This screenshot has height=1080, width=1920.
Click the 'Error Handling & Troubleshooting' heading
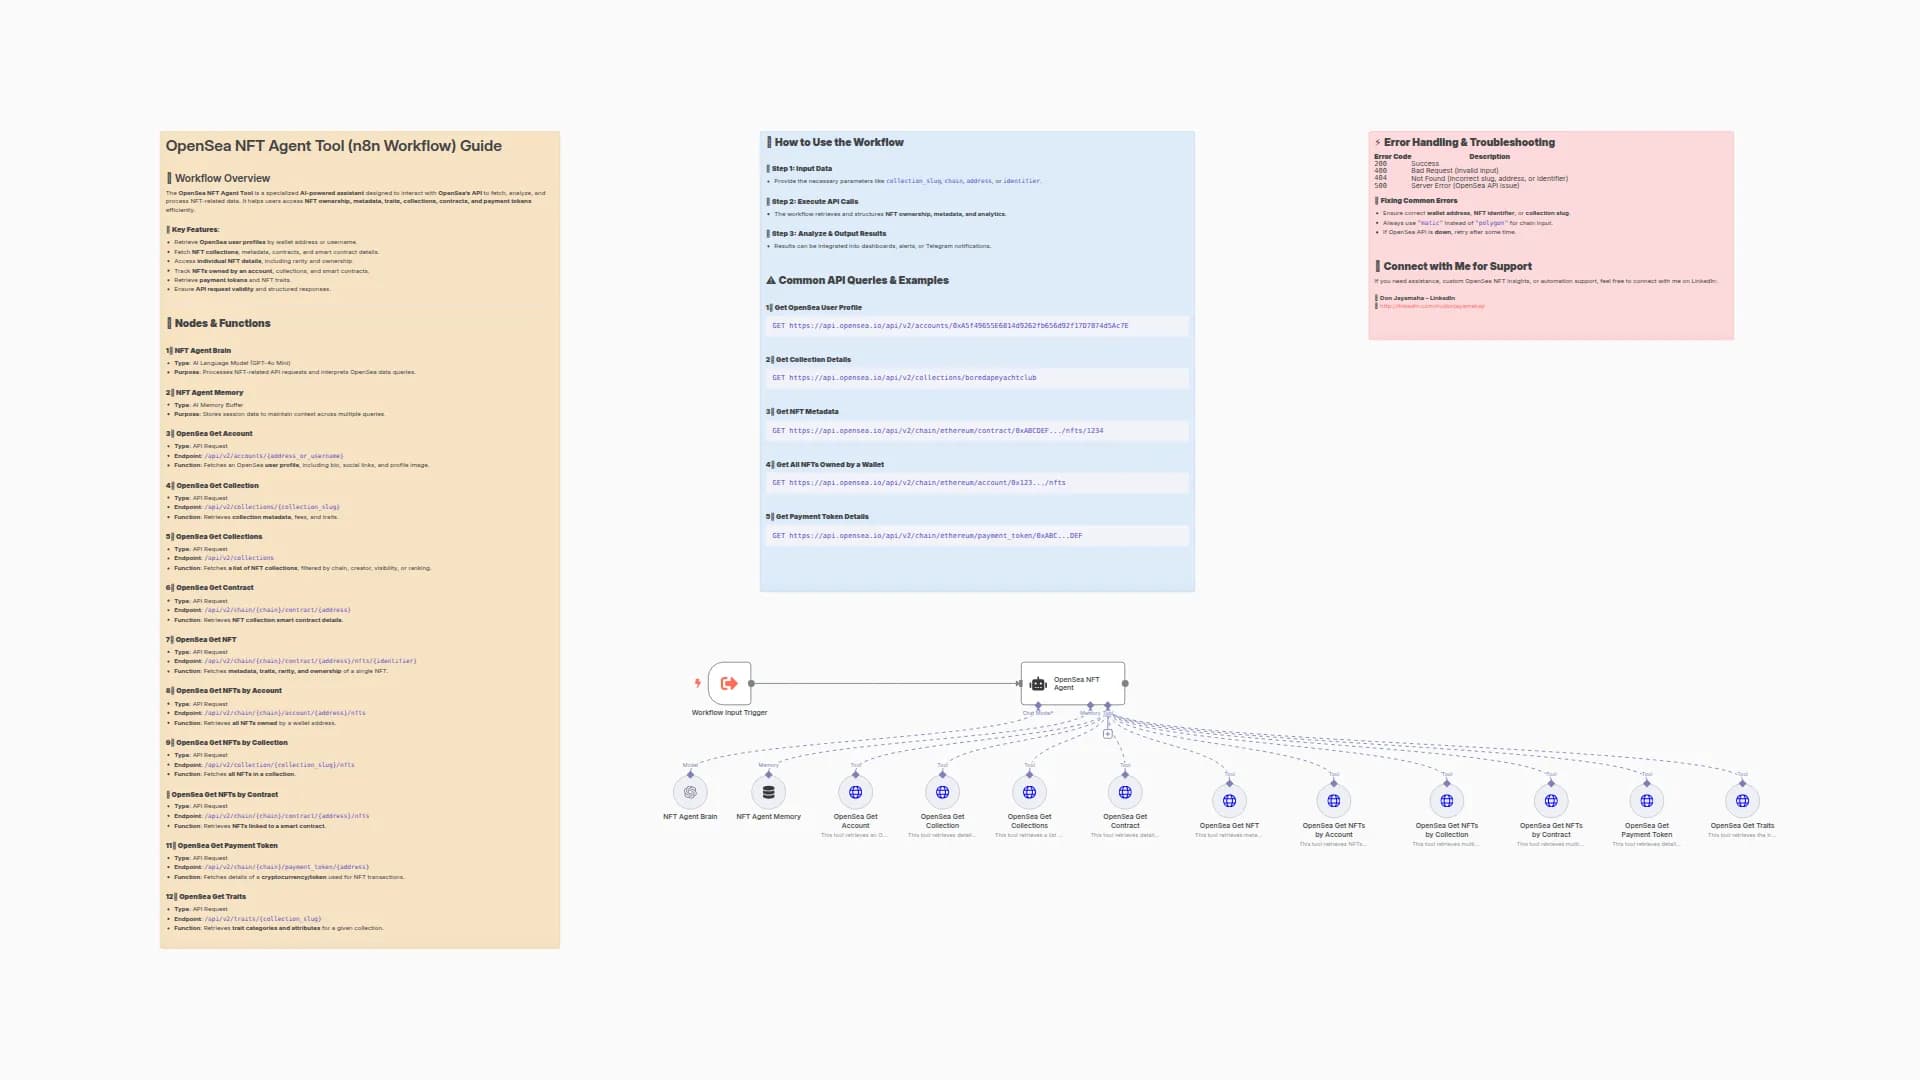point(1469,143)
